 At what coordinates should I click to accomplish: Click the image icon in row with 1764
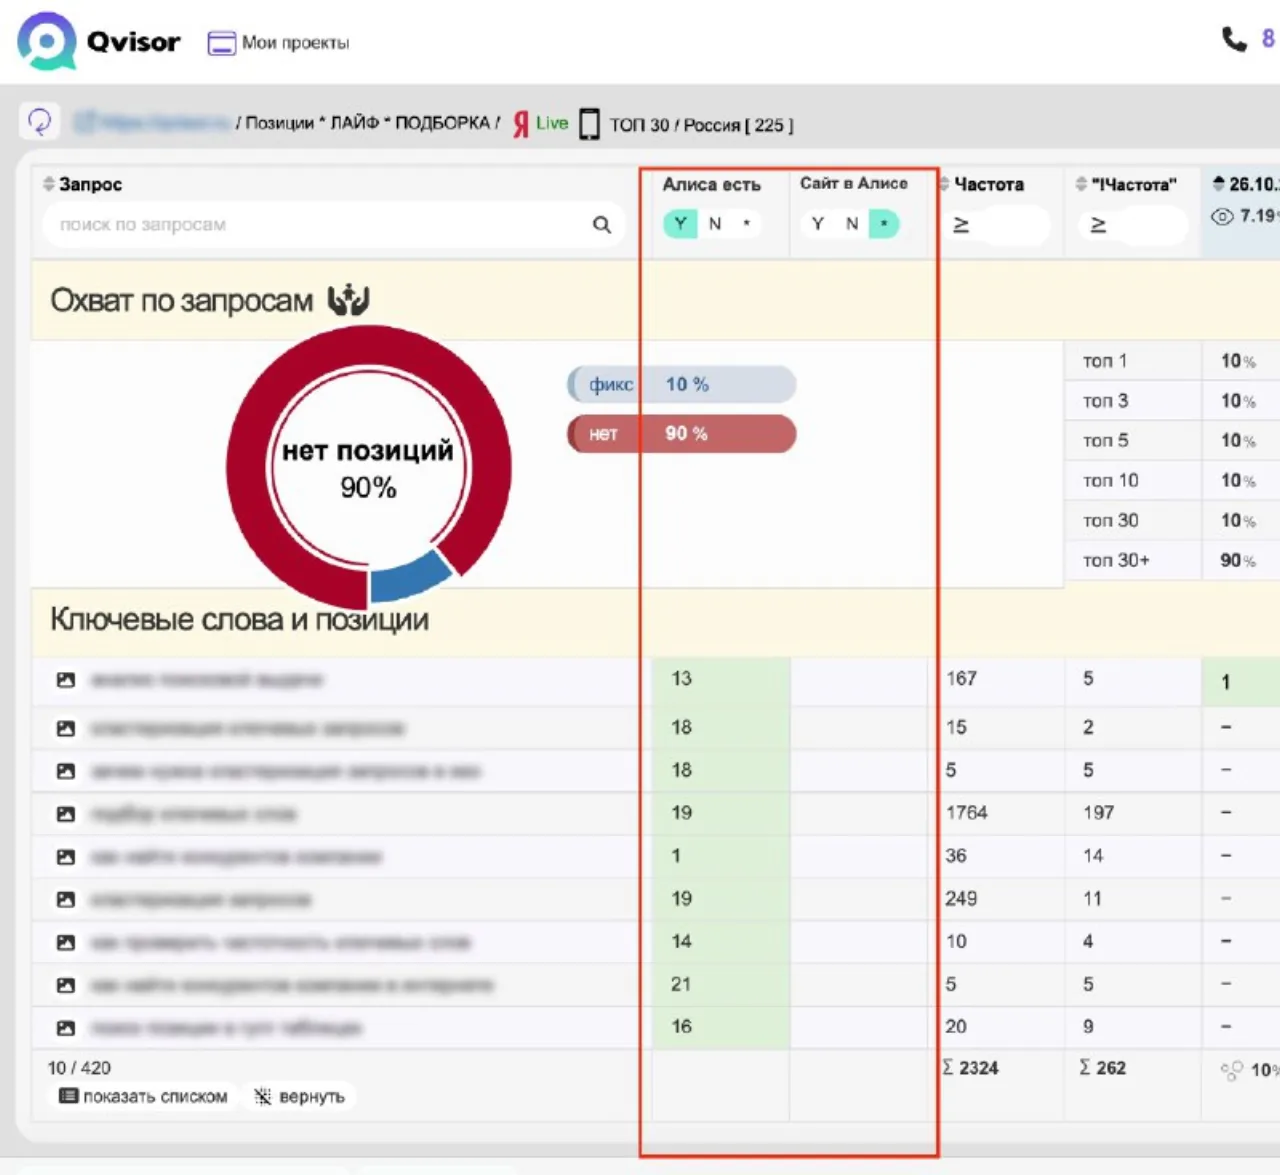pos(66,814)
